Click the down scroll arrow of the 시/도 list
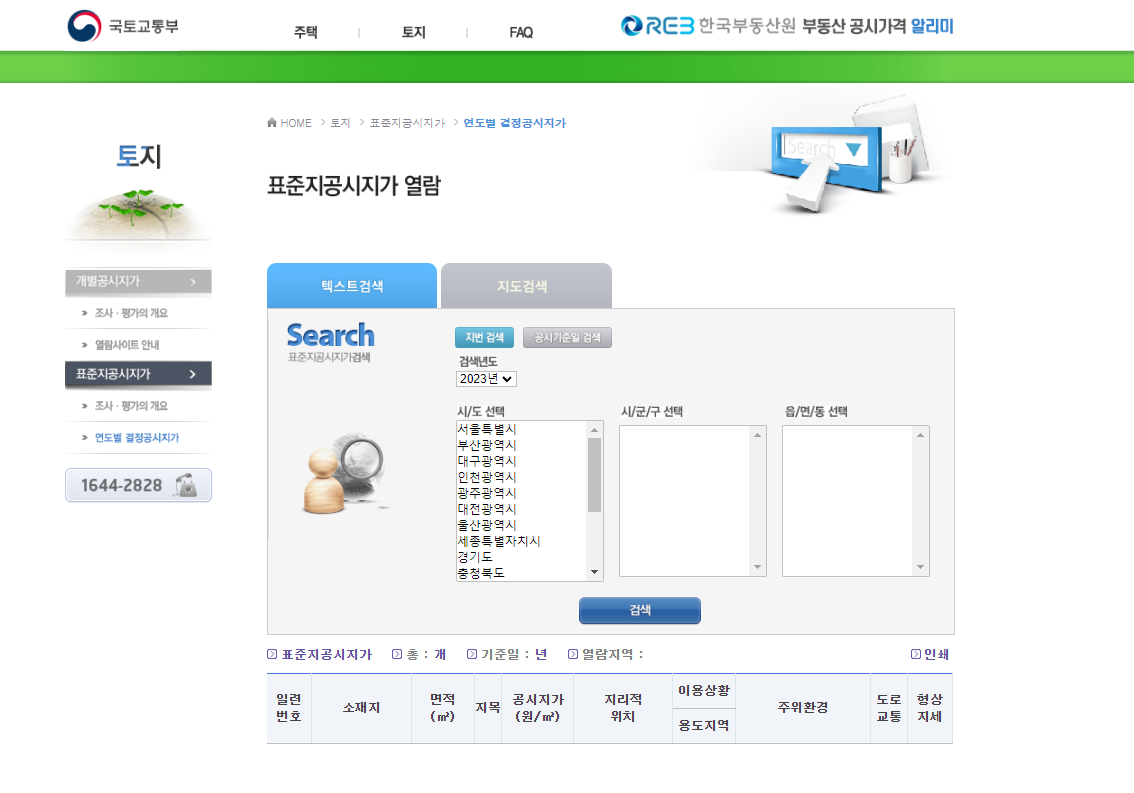Screen dimensions: 1134x793 click(x=592, y=572)
